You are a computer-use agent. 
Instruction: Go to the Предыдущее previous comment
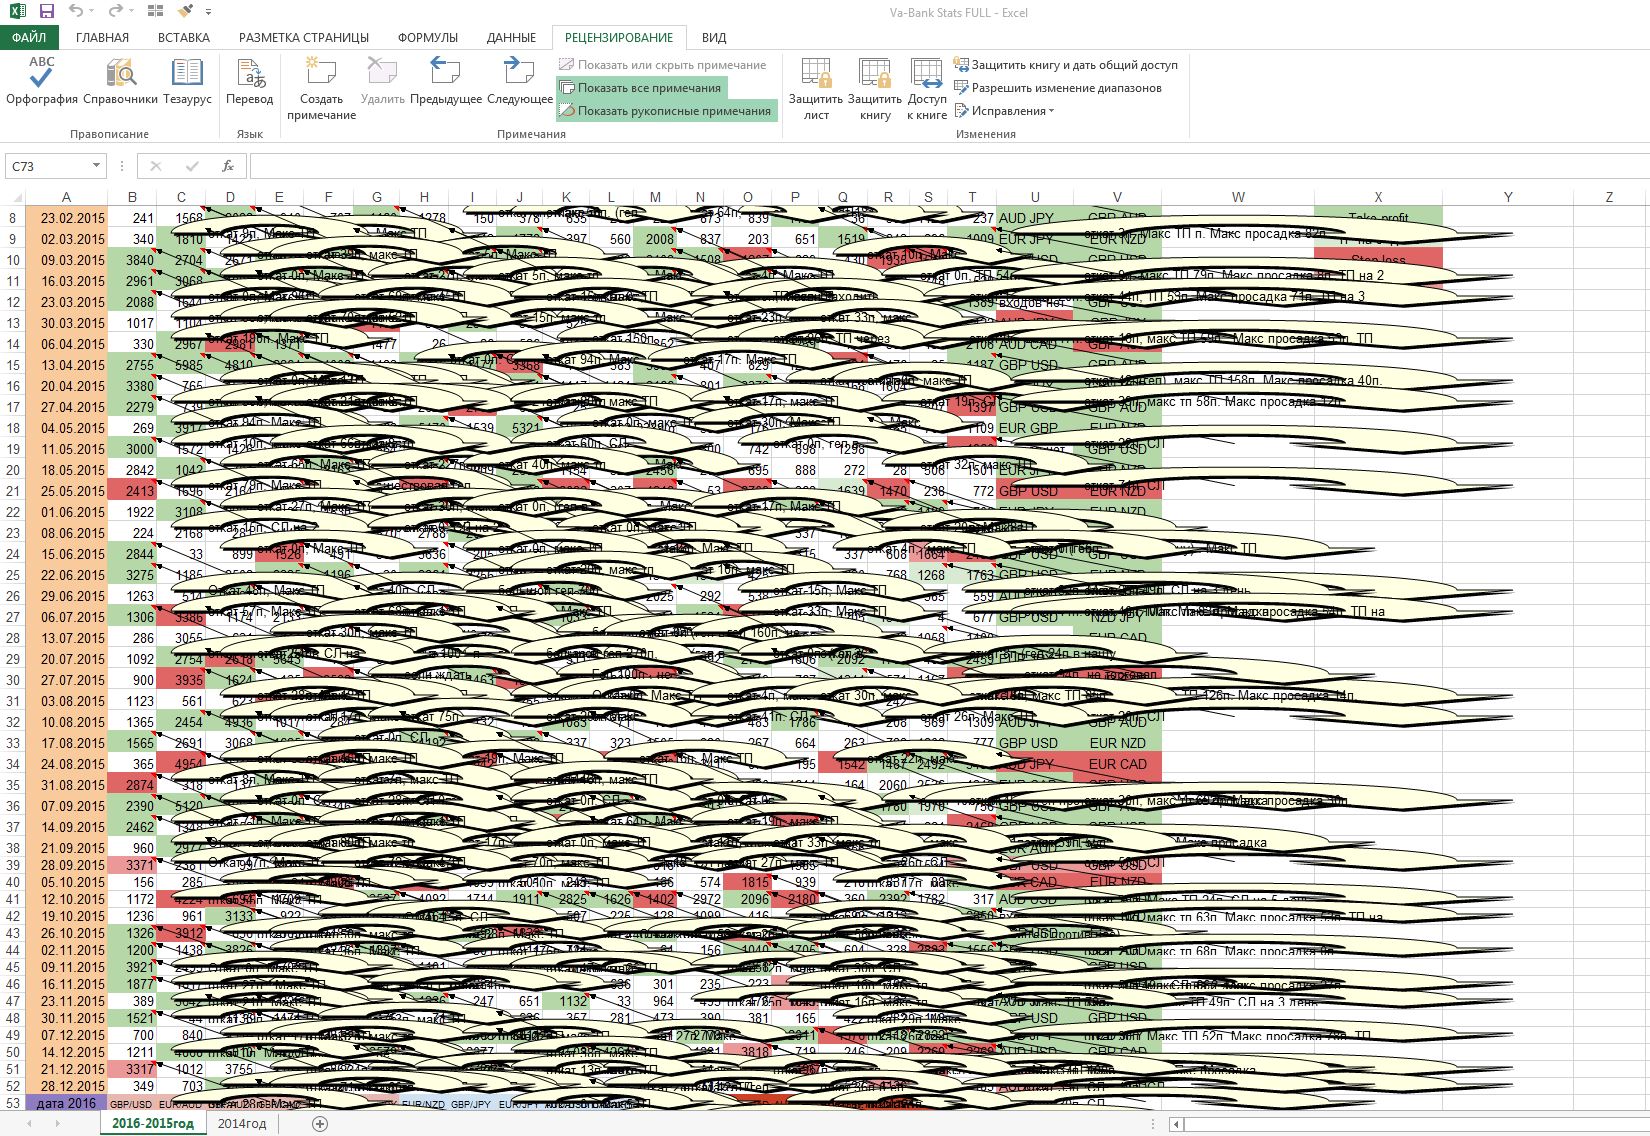[446, 82]
